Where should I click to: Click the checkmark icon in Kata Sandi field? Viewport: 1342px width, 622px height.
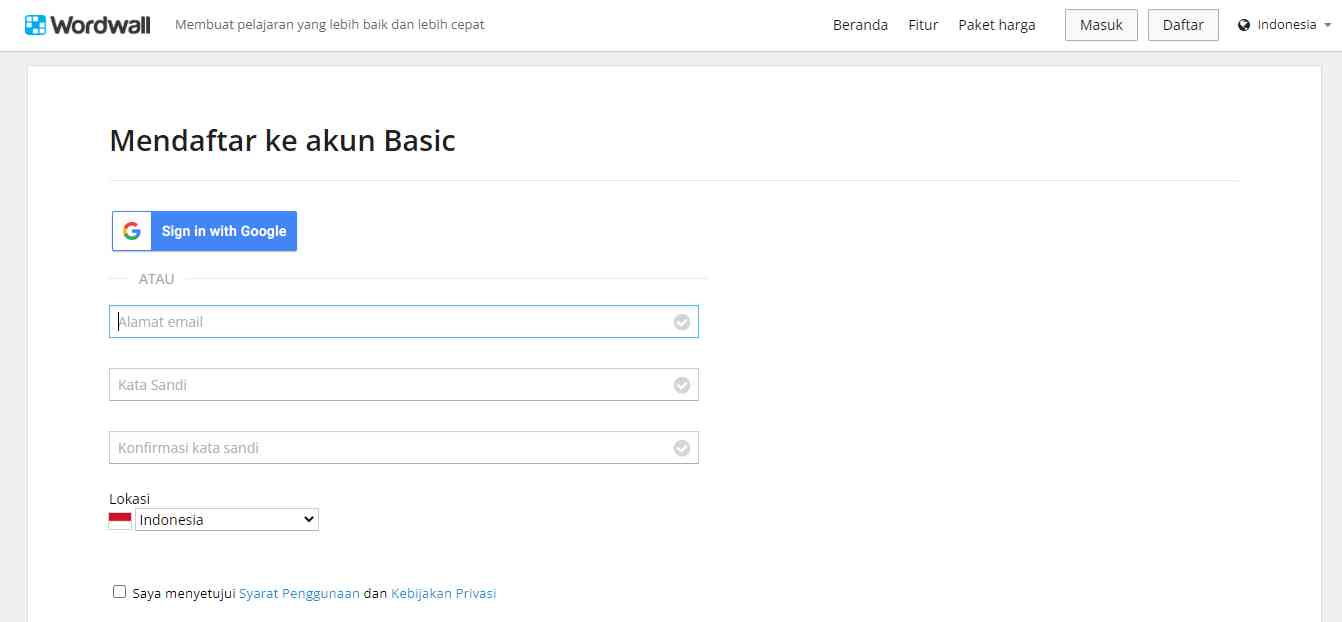[682, 385]
